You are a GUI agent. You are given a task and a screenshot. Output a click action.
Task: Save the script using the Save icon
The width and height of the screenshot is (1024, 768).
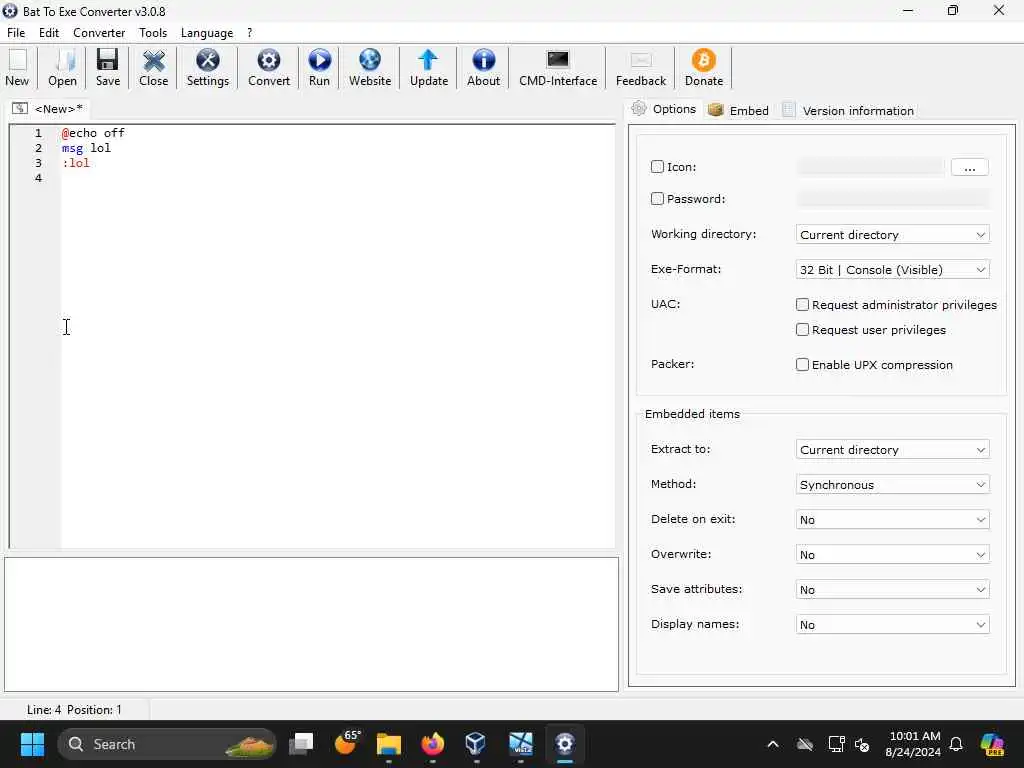[x=108, y=68]
